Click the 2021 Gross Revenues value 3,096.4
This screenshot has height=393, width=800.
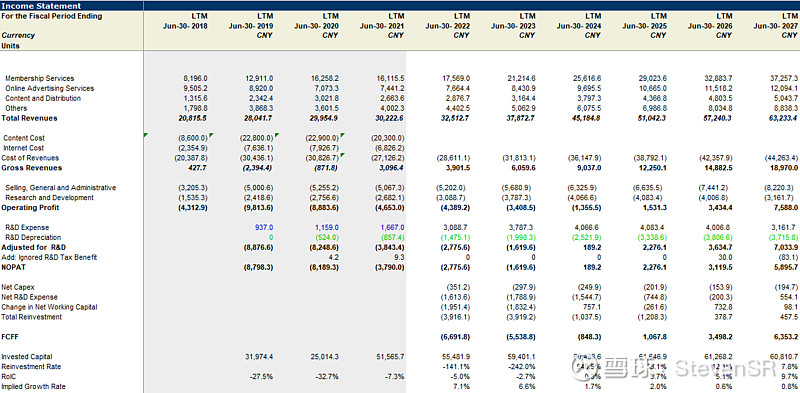click(391, 168)
